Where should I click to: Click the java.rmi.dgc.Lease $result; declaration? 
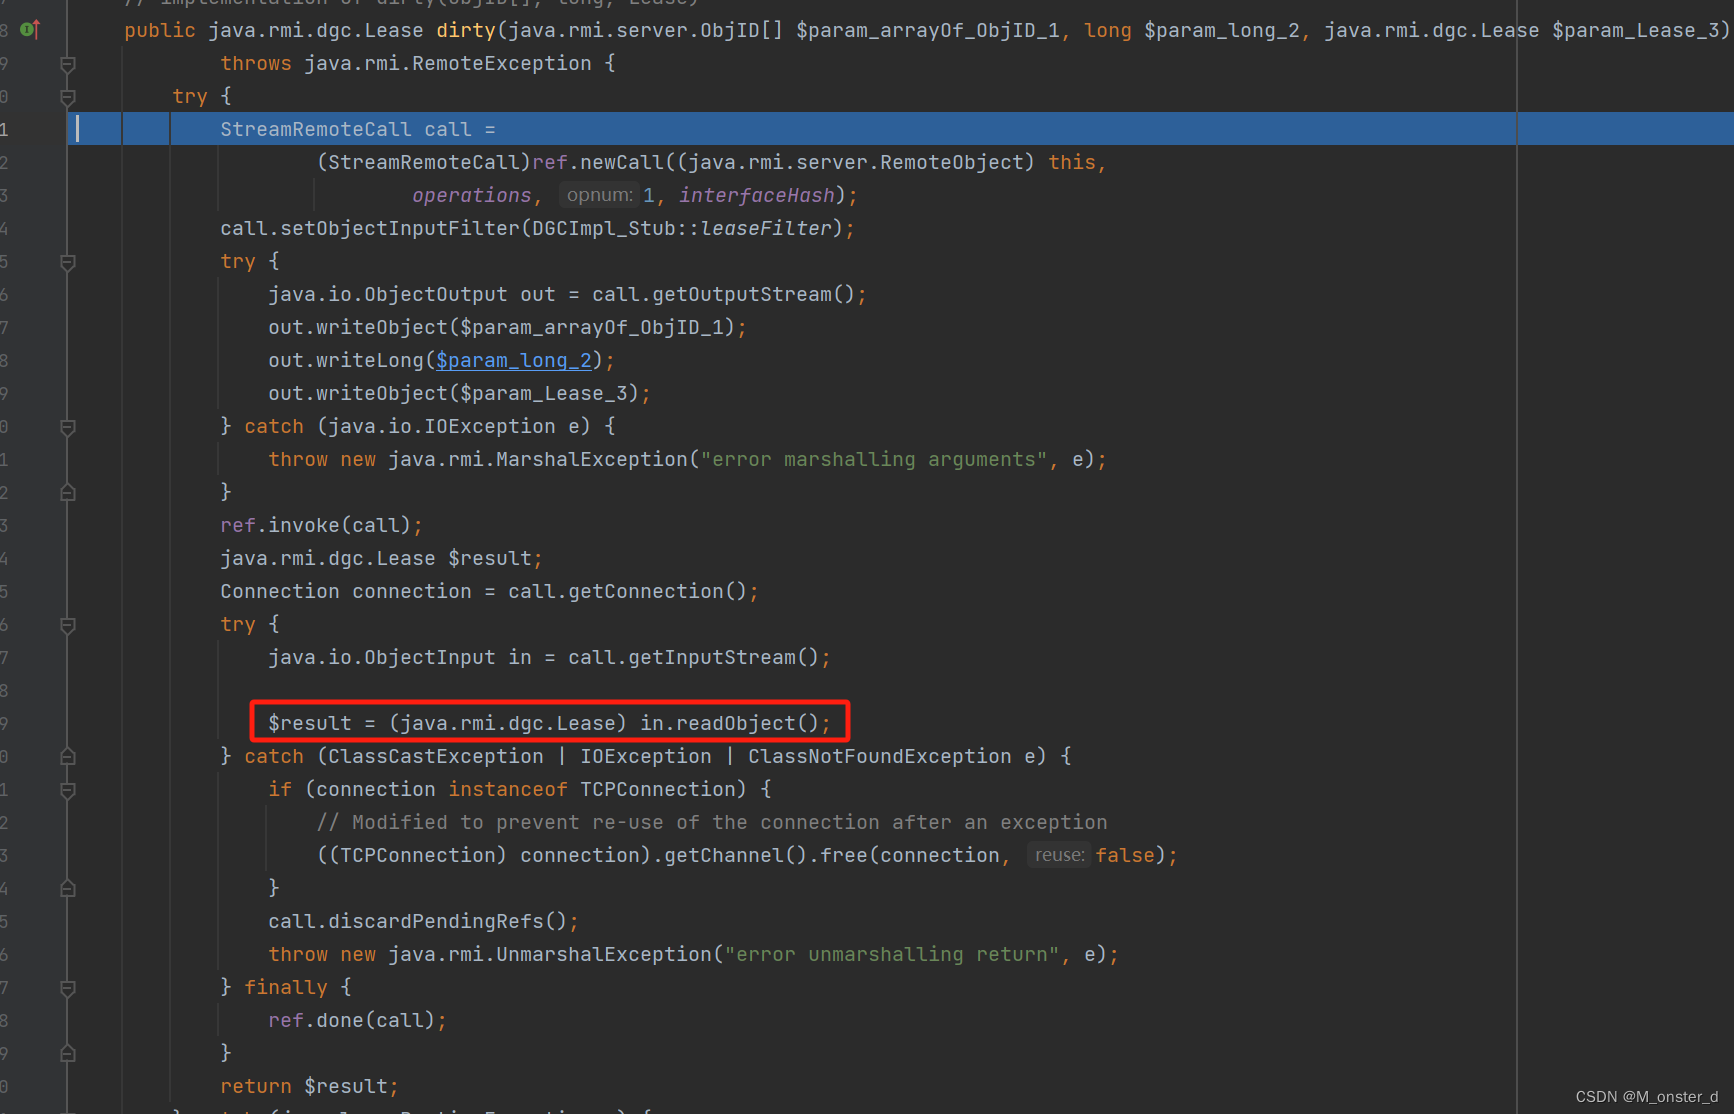coord(381,558)
